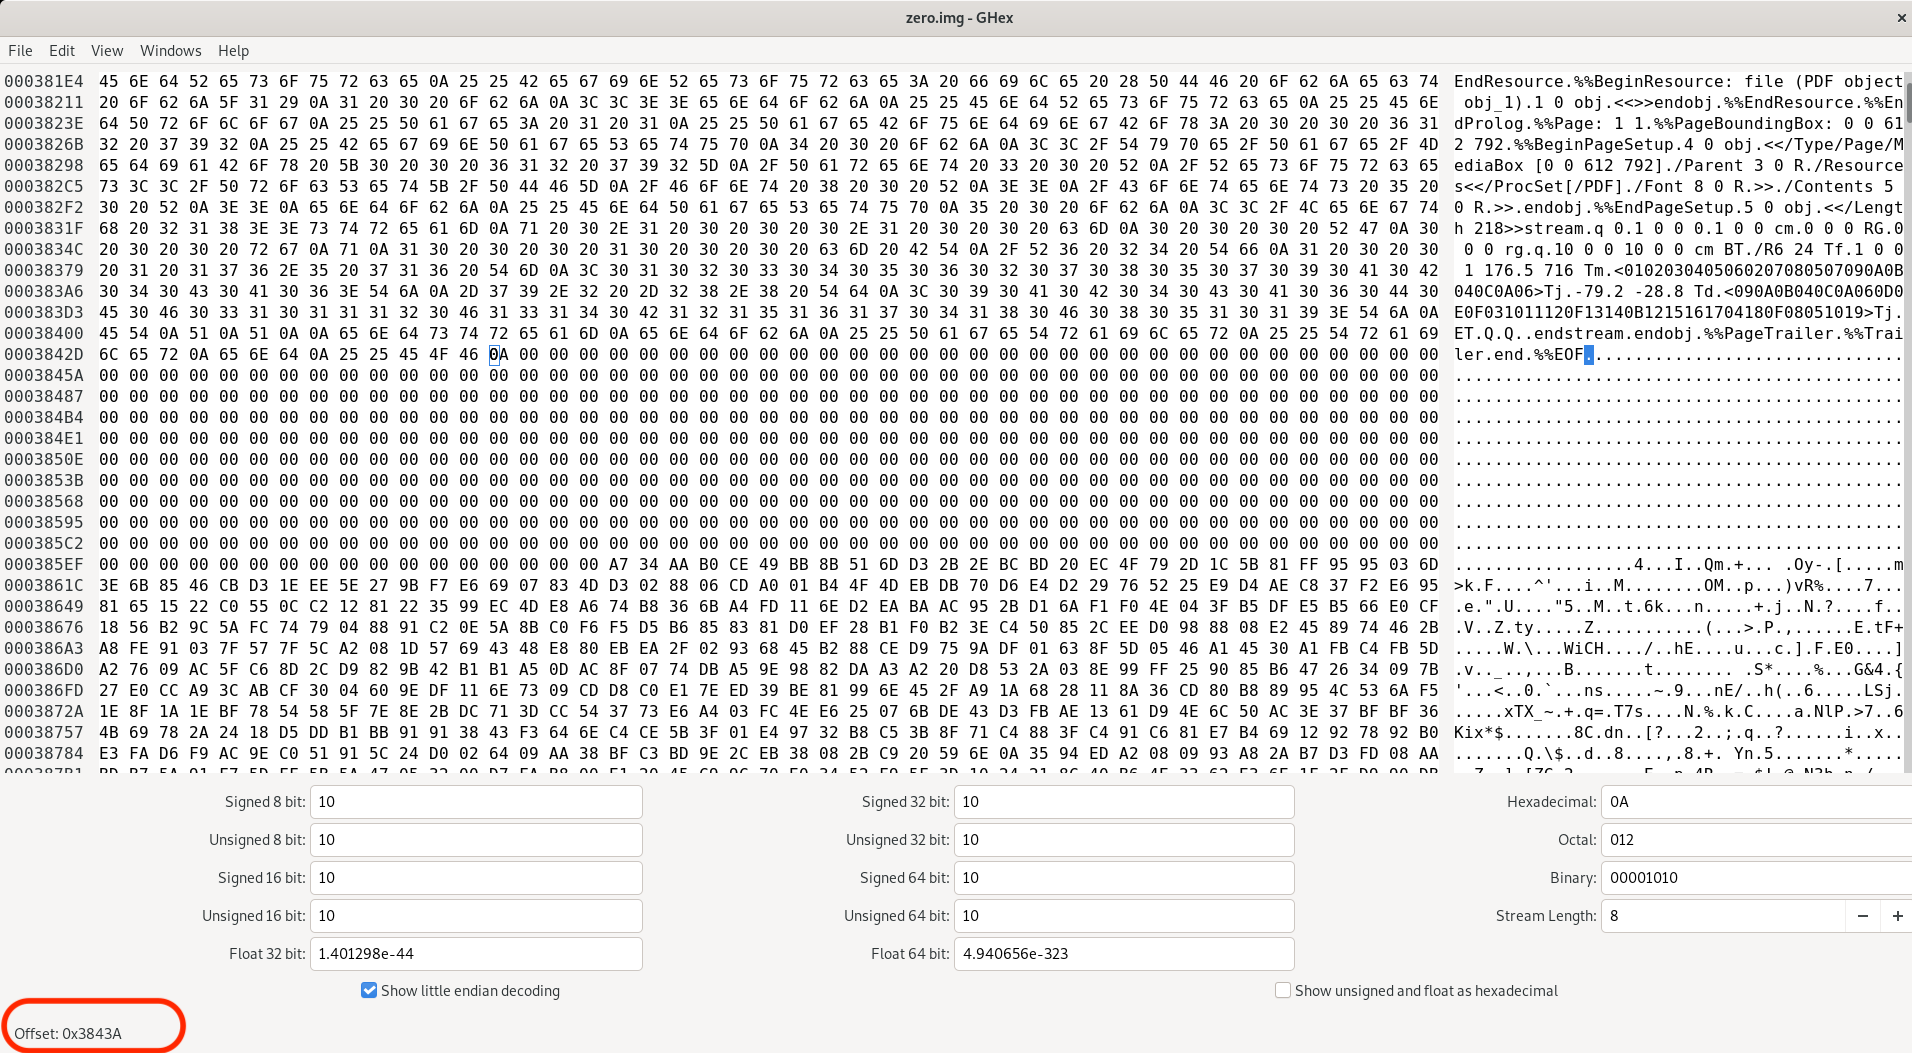The height and width of the screenshot is (1053, 1912).
Task: Click offset label 000381E4
Action: (x=44, y=82)
